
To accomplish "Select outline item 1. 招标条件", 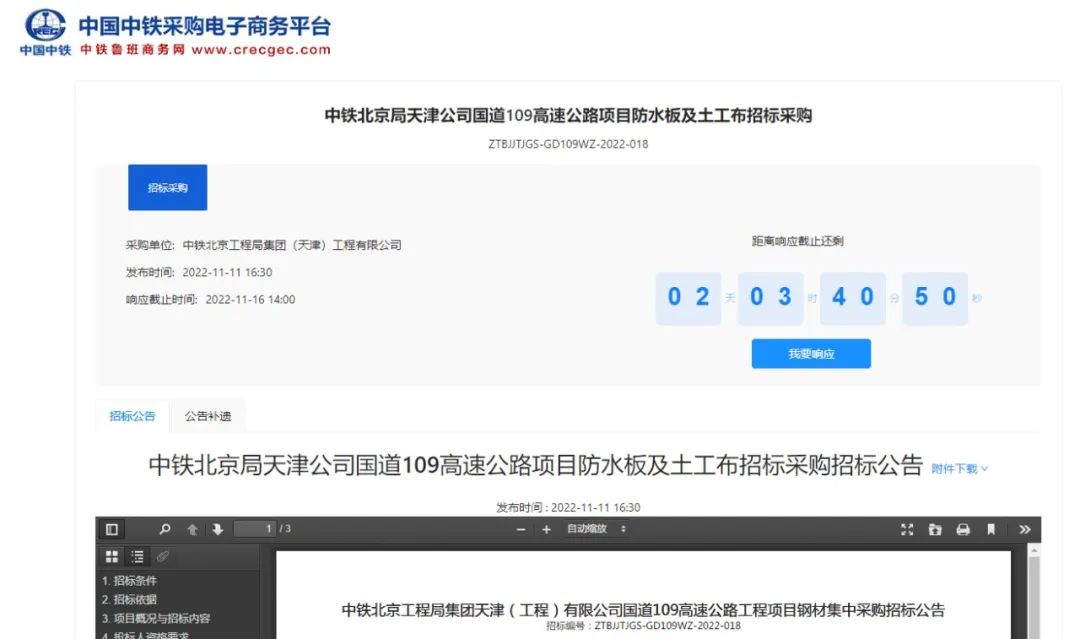I will 129,580.
